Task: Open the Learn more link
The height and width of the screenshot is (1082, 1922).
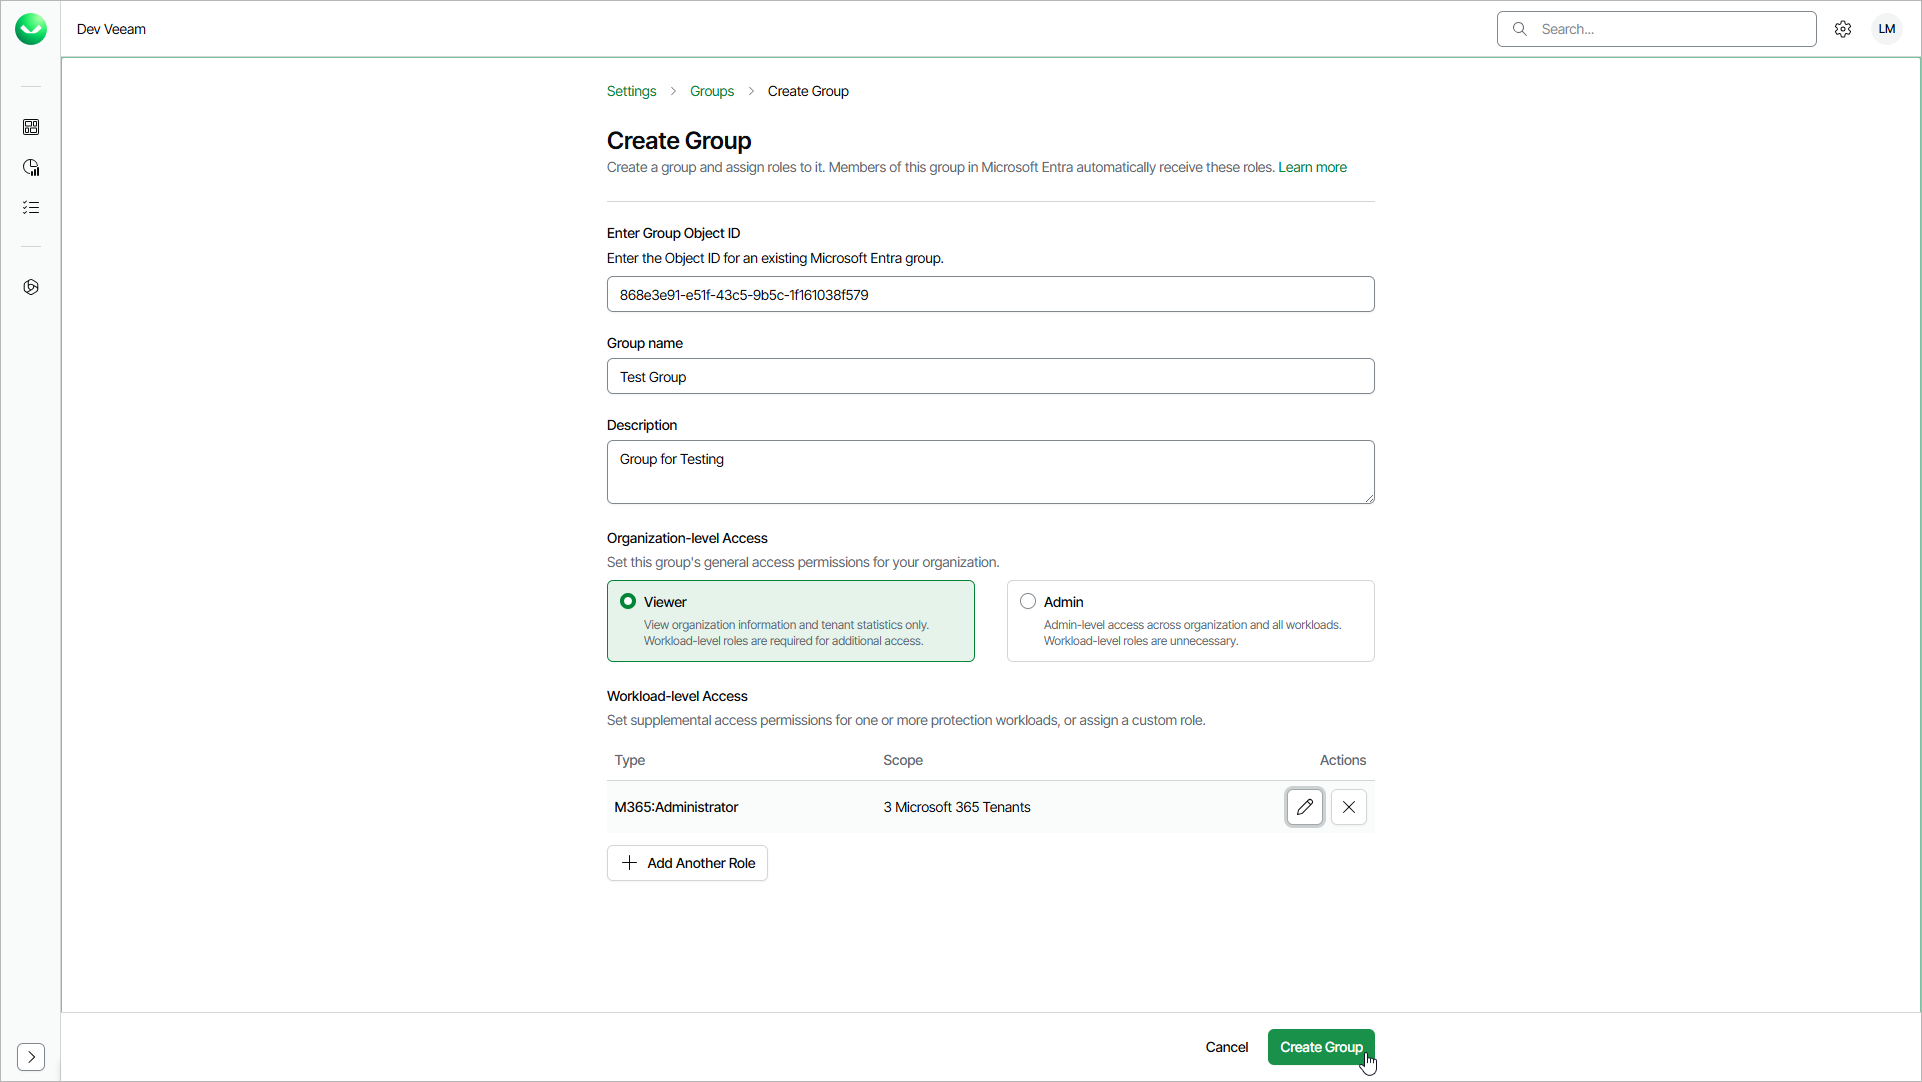Action: [x=1312, y=167]
